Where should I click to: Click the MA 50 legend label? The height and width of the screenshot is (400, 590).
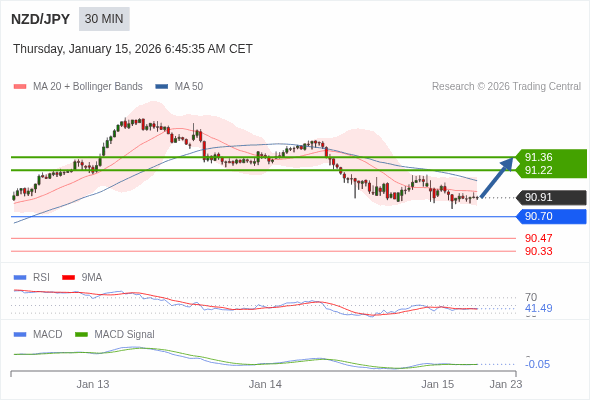(x=189, y=87)
